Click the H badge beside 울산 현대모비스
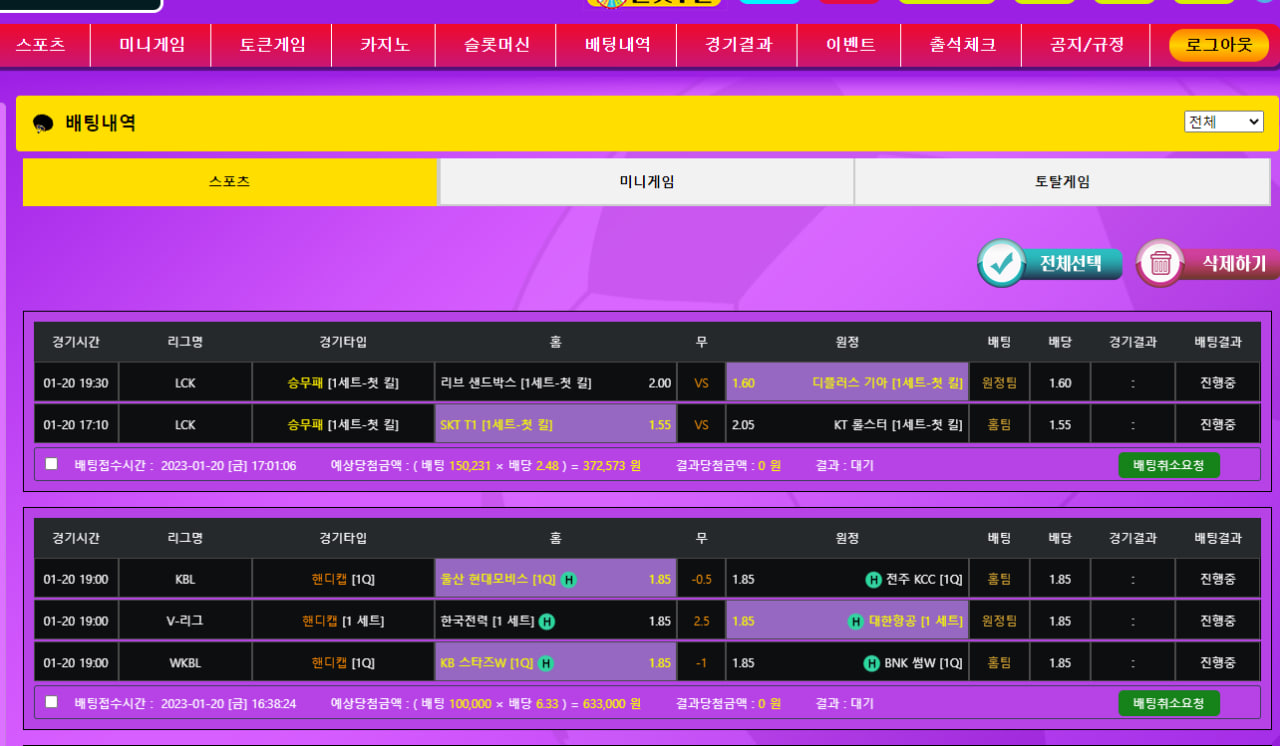The image size is (1280, 746). point(568,579)
